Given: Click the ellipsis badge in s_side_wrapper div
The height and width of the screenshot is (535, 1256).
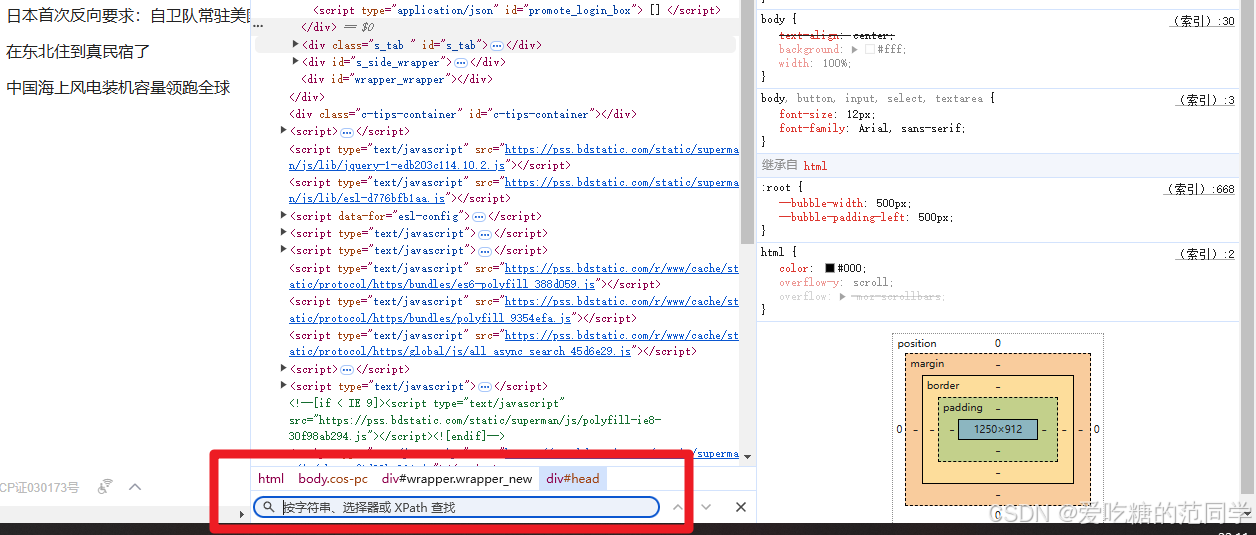Looking at the screenshot, I should pos(461,62).
